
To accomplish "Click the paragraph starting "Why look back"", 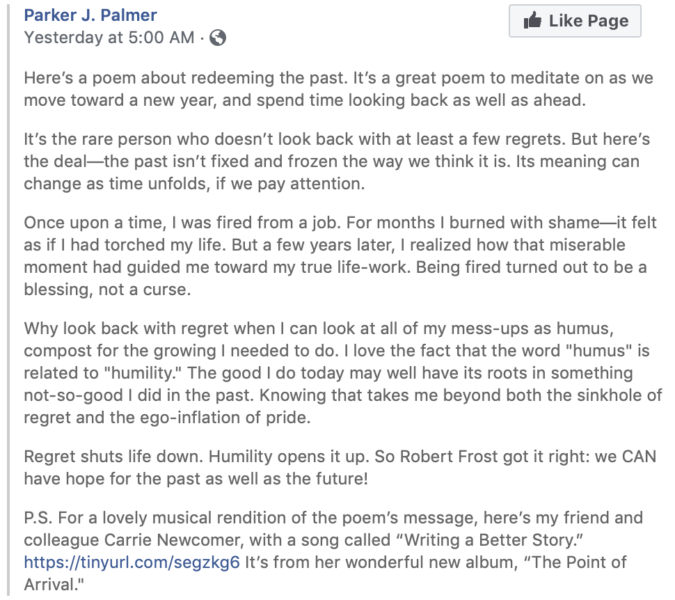I will (343, 373).
